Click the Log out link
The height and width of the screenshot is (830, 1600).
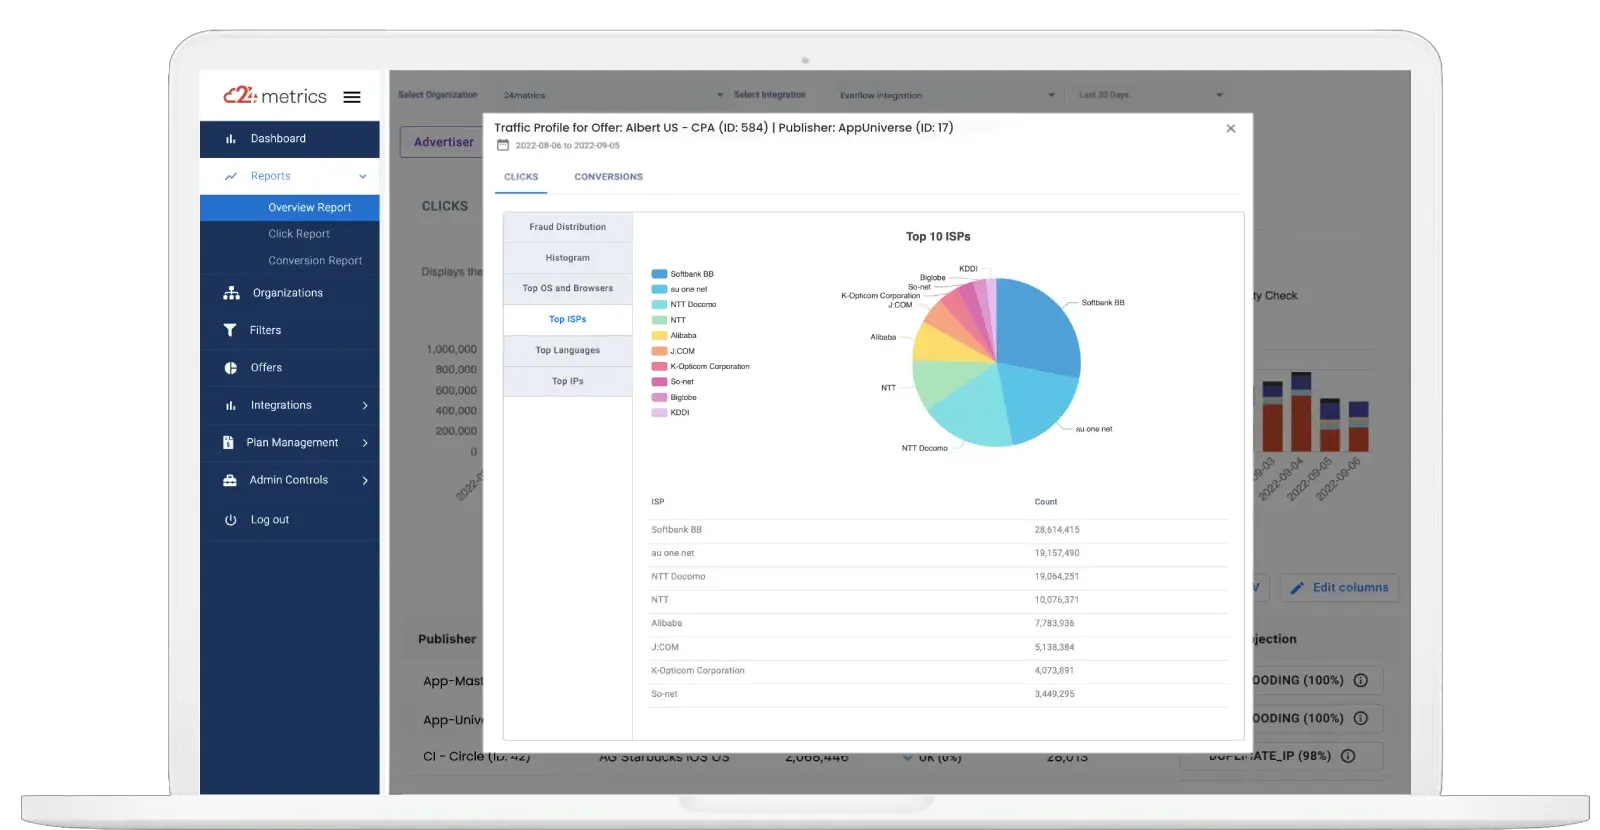click(x=269, y=520)
